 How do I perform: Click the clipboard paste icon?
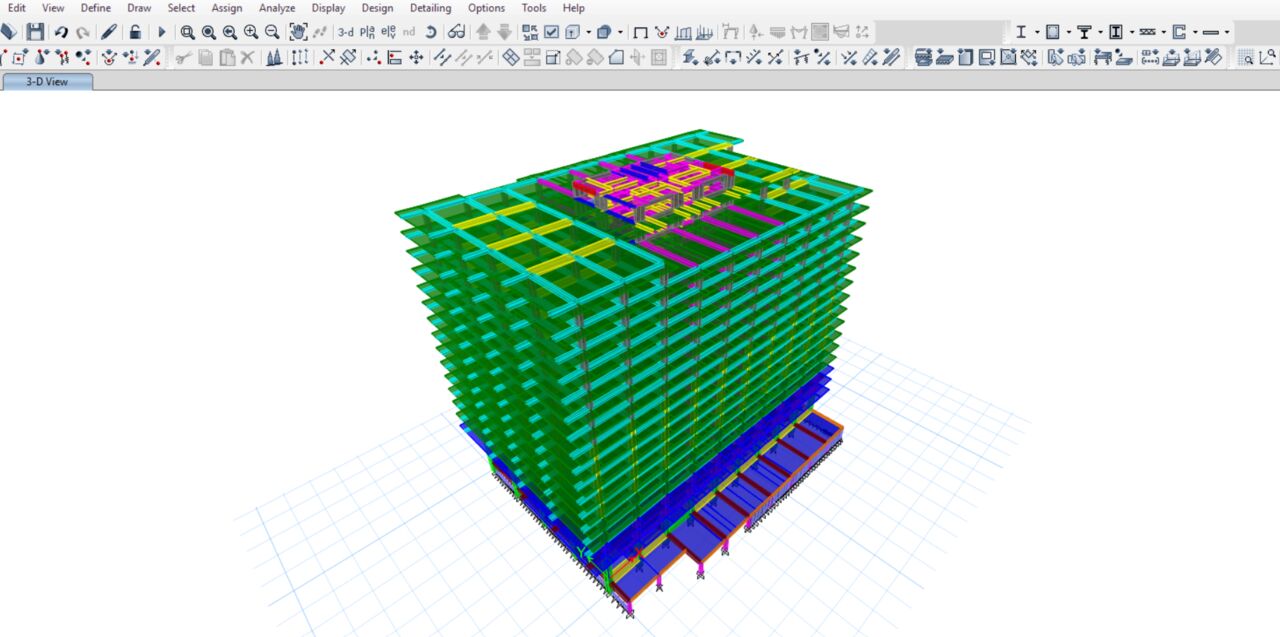226,58
